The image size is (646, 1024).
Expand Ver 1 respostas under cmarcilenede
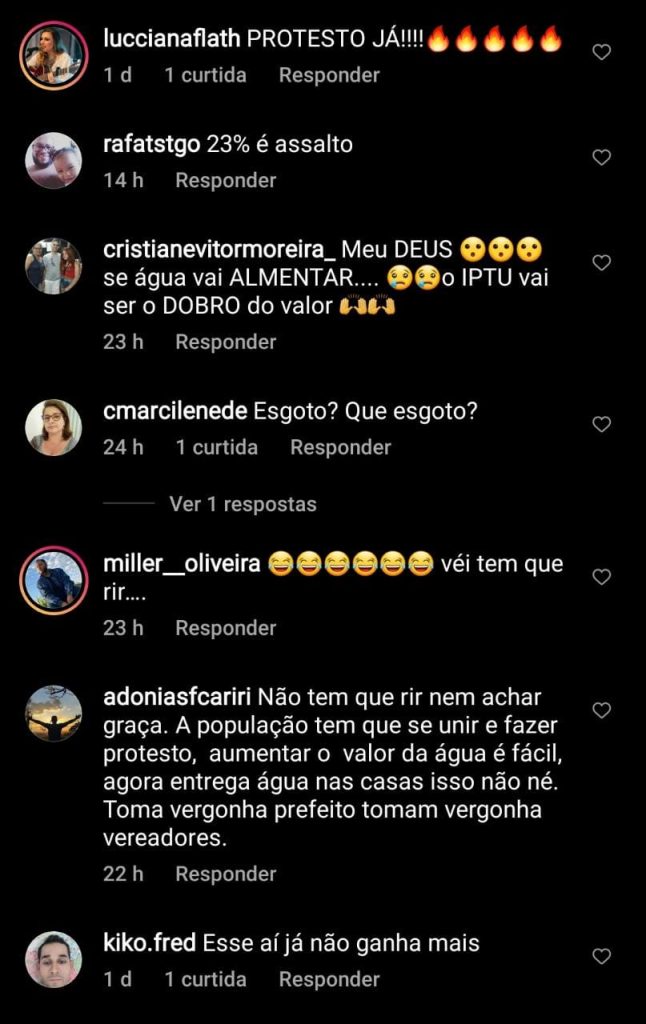tap(242, 504)
